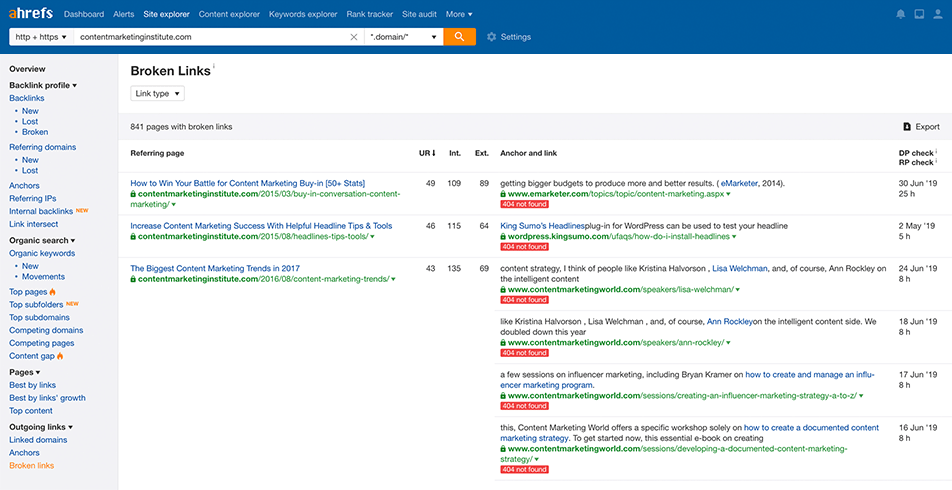This screenshot has width=952, height=490.
Task: Click the 404 badge under lisa-welchman URL
Action: [525, 300]
